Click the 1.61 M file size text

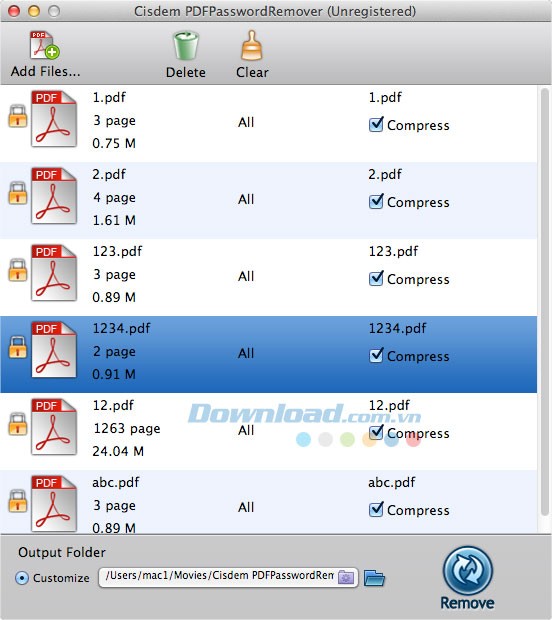(x=114, y=220)
